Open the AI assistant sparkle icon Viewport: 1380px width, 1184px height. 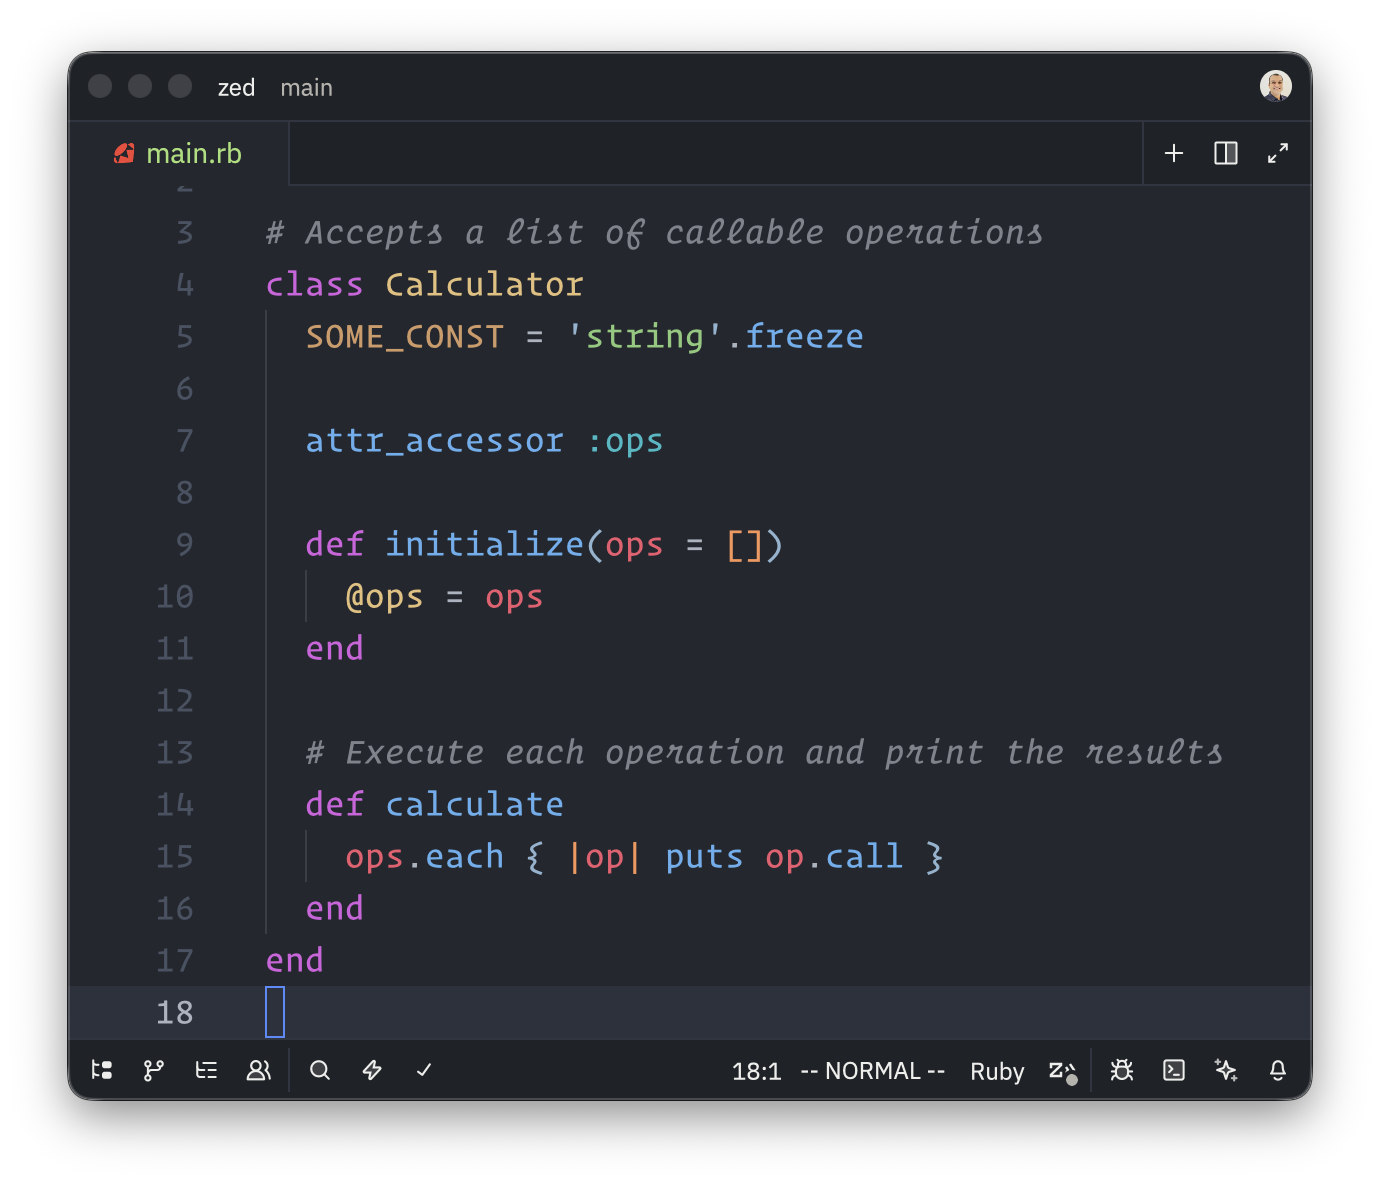[1226, 1070]
